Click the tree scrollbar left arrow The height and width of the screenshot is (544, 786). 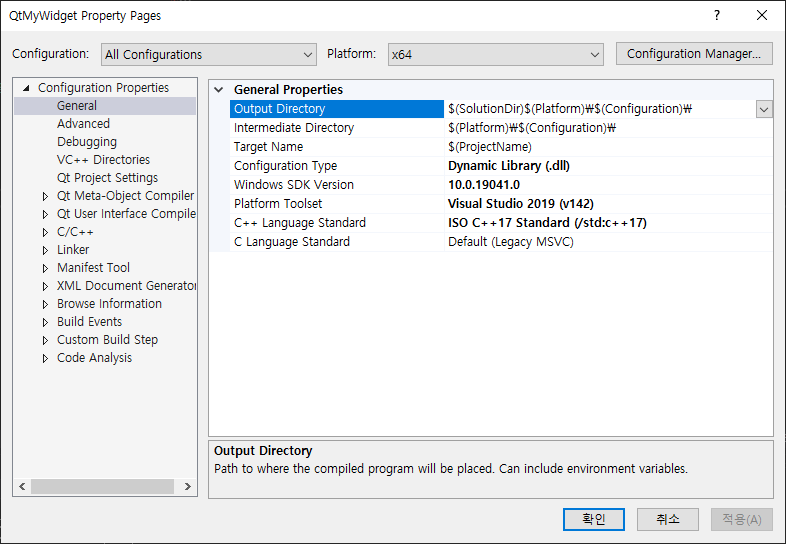click(x=22, y=486)
